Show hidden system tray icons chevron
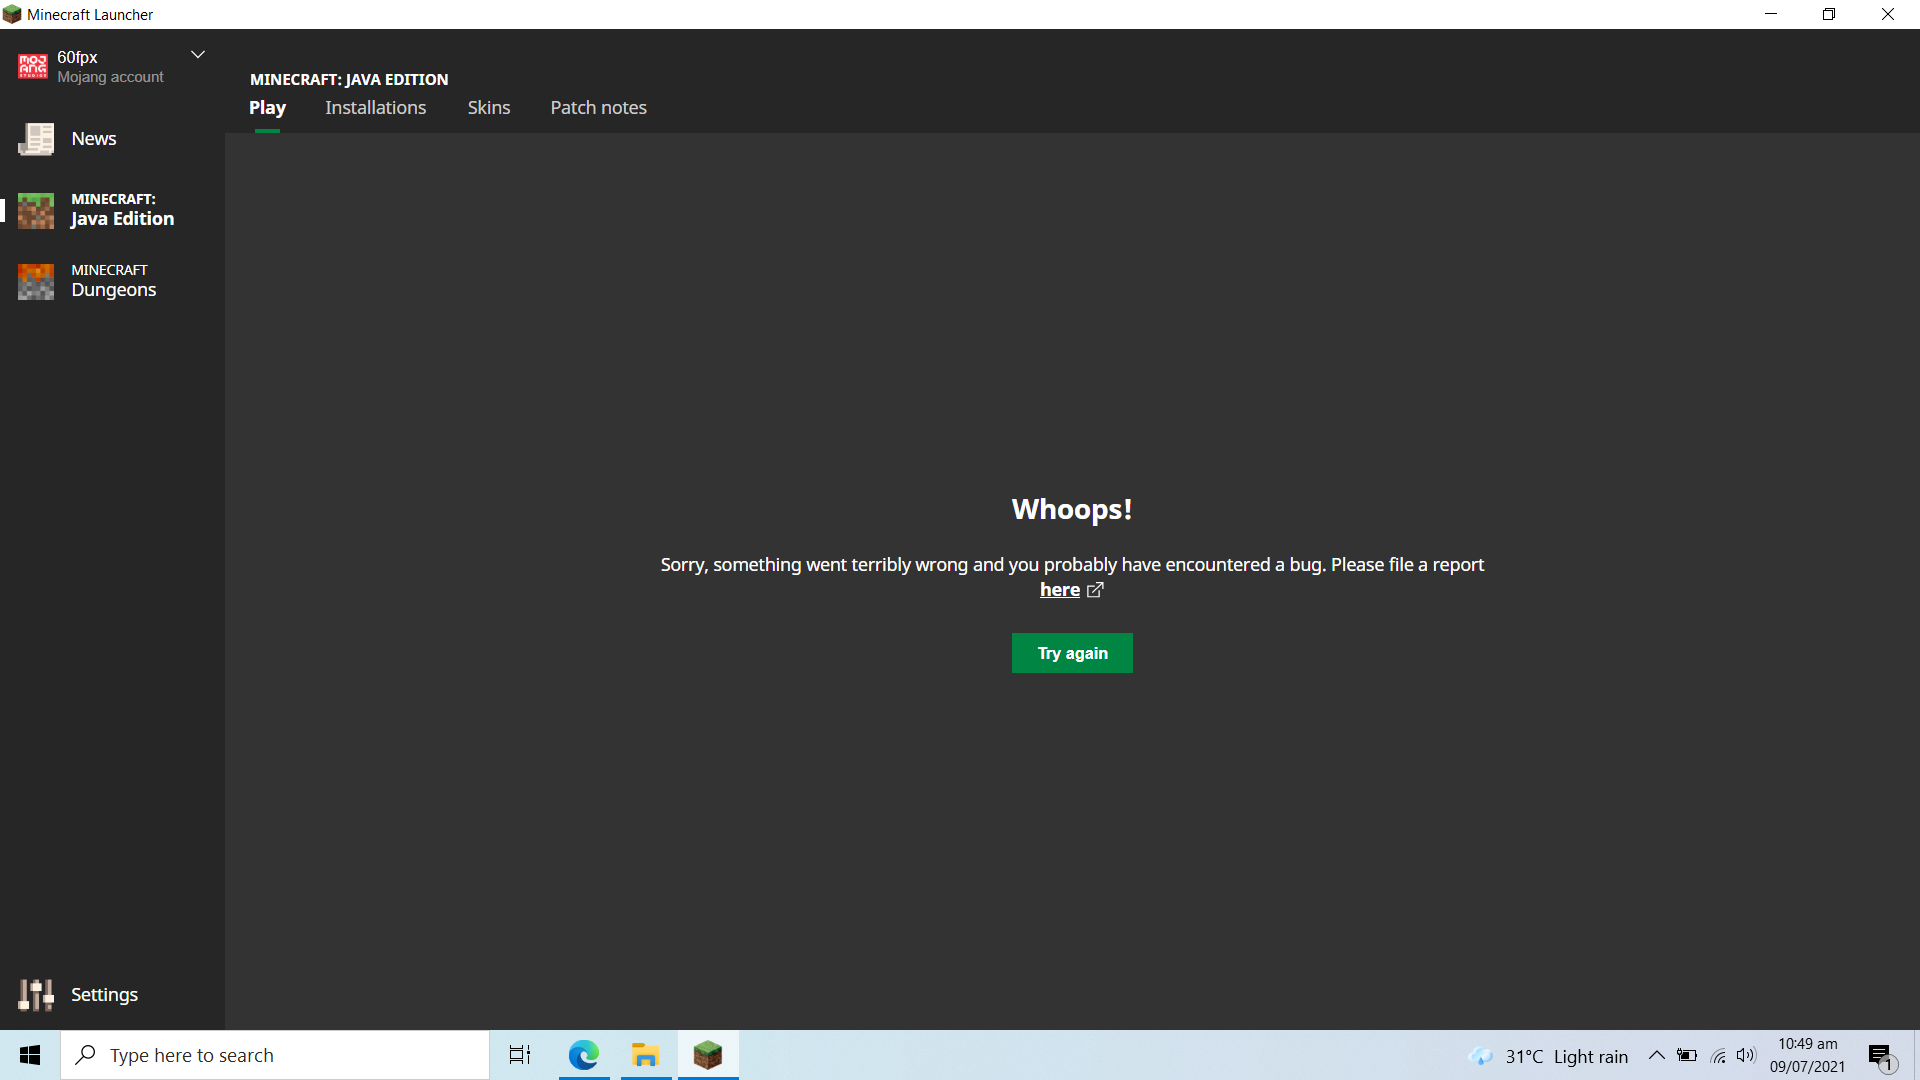 coord(1656,1055)
